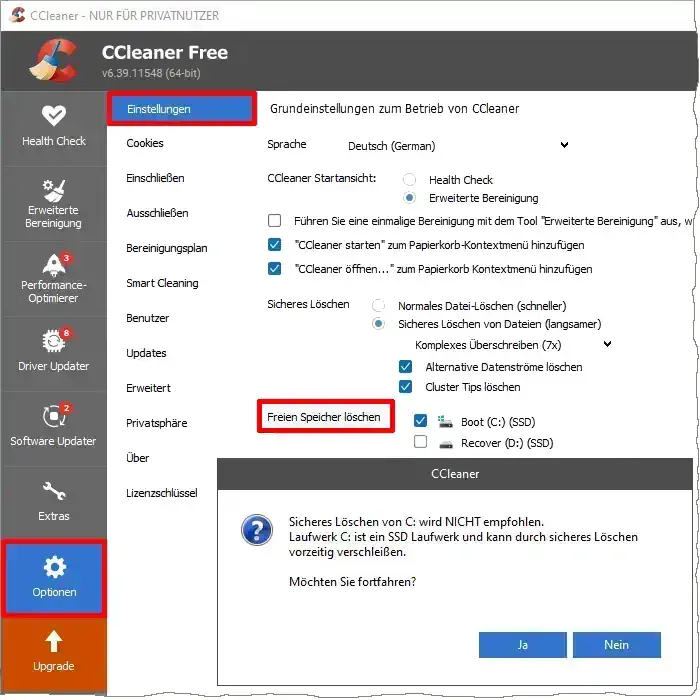
Task: Click version text v6.39.11548 (64-bit)
Action: (151, 73)
